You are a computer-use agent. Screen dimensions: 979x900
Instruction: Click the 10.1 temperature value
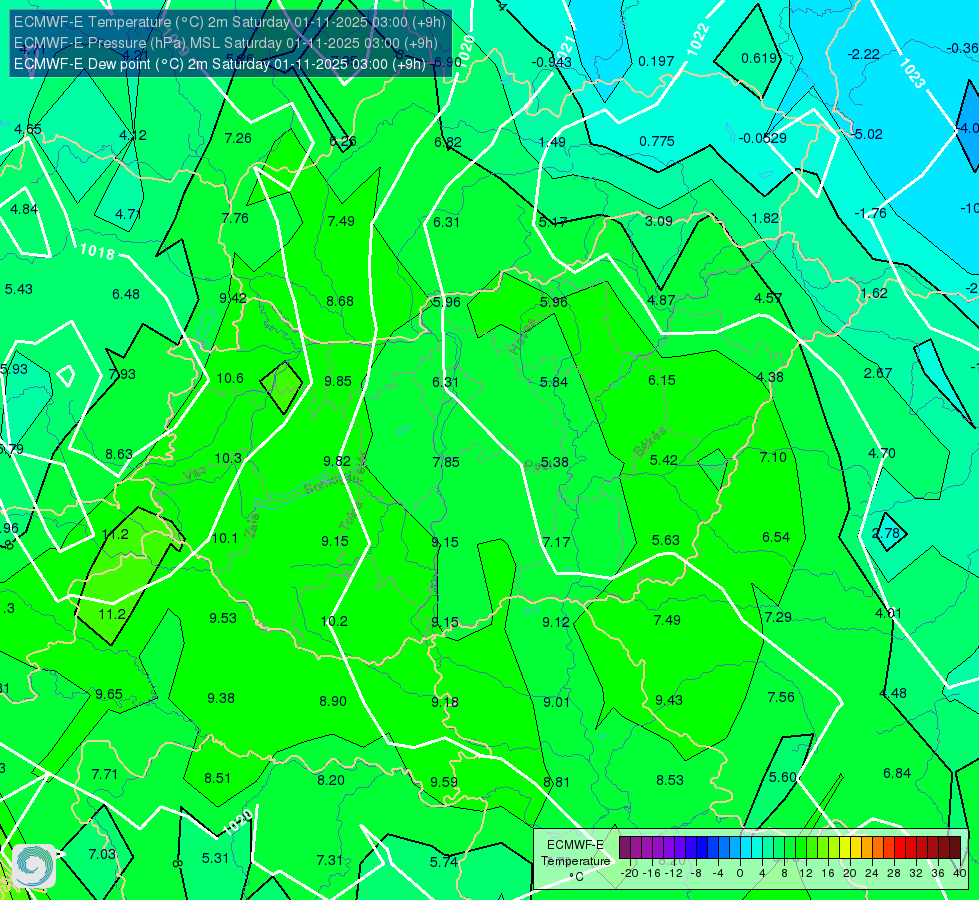225,538
